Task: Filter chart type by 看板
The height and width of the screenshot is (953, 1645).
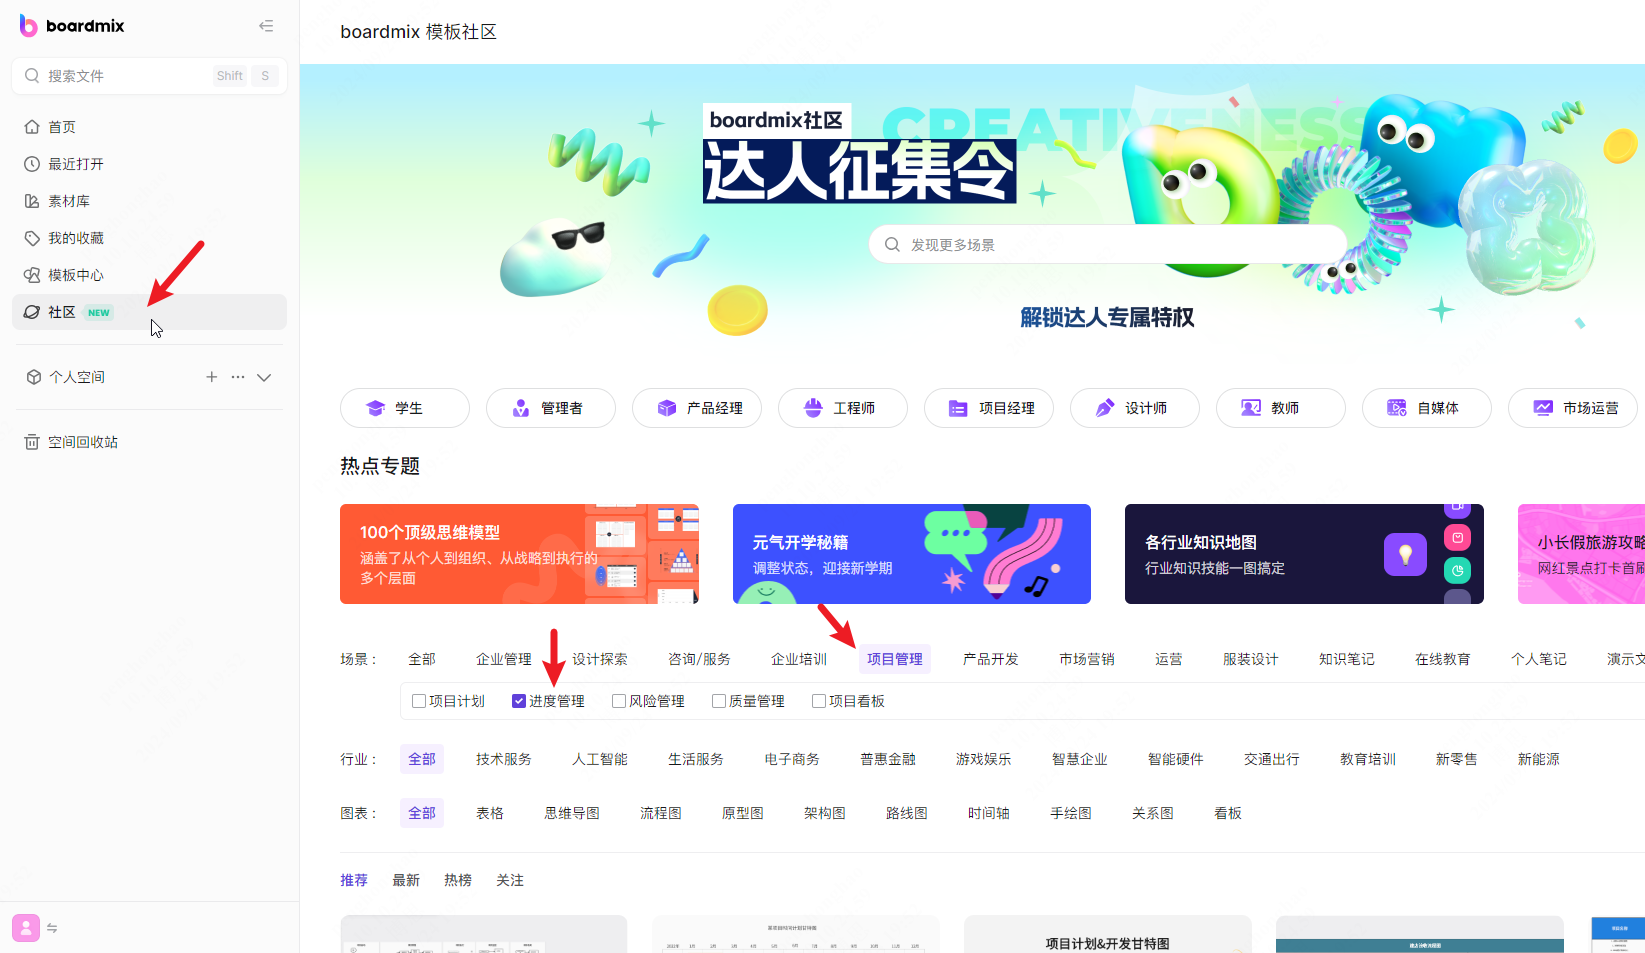Action: click(x=1228, y=813)
